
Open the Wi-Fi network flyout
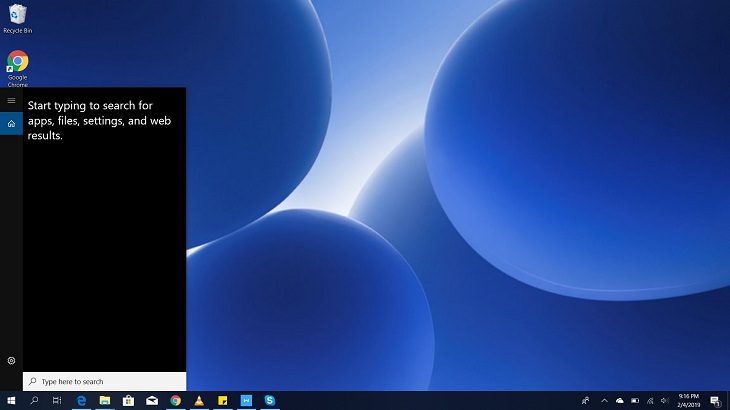[650, 401]
